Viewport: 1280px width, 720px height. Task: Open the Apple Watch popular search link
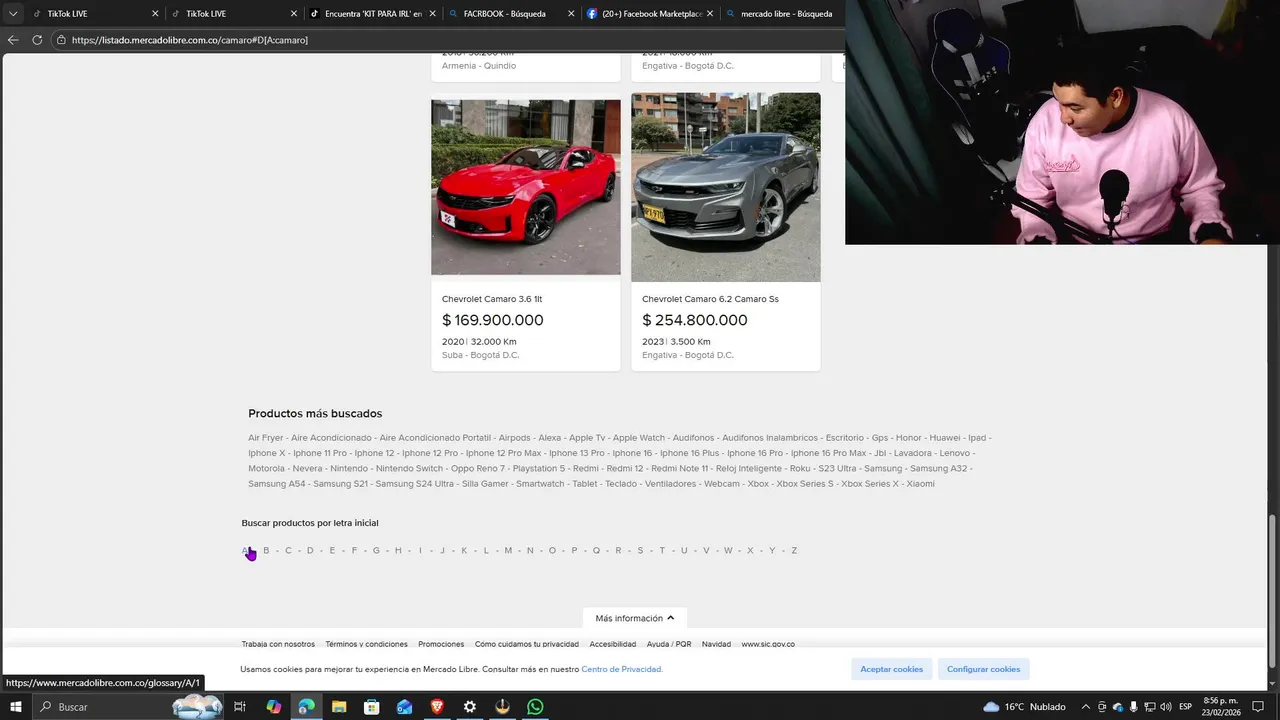tap(639, 438)
